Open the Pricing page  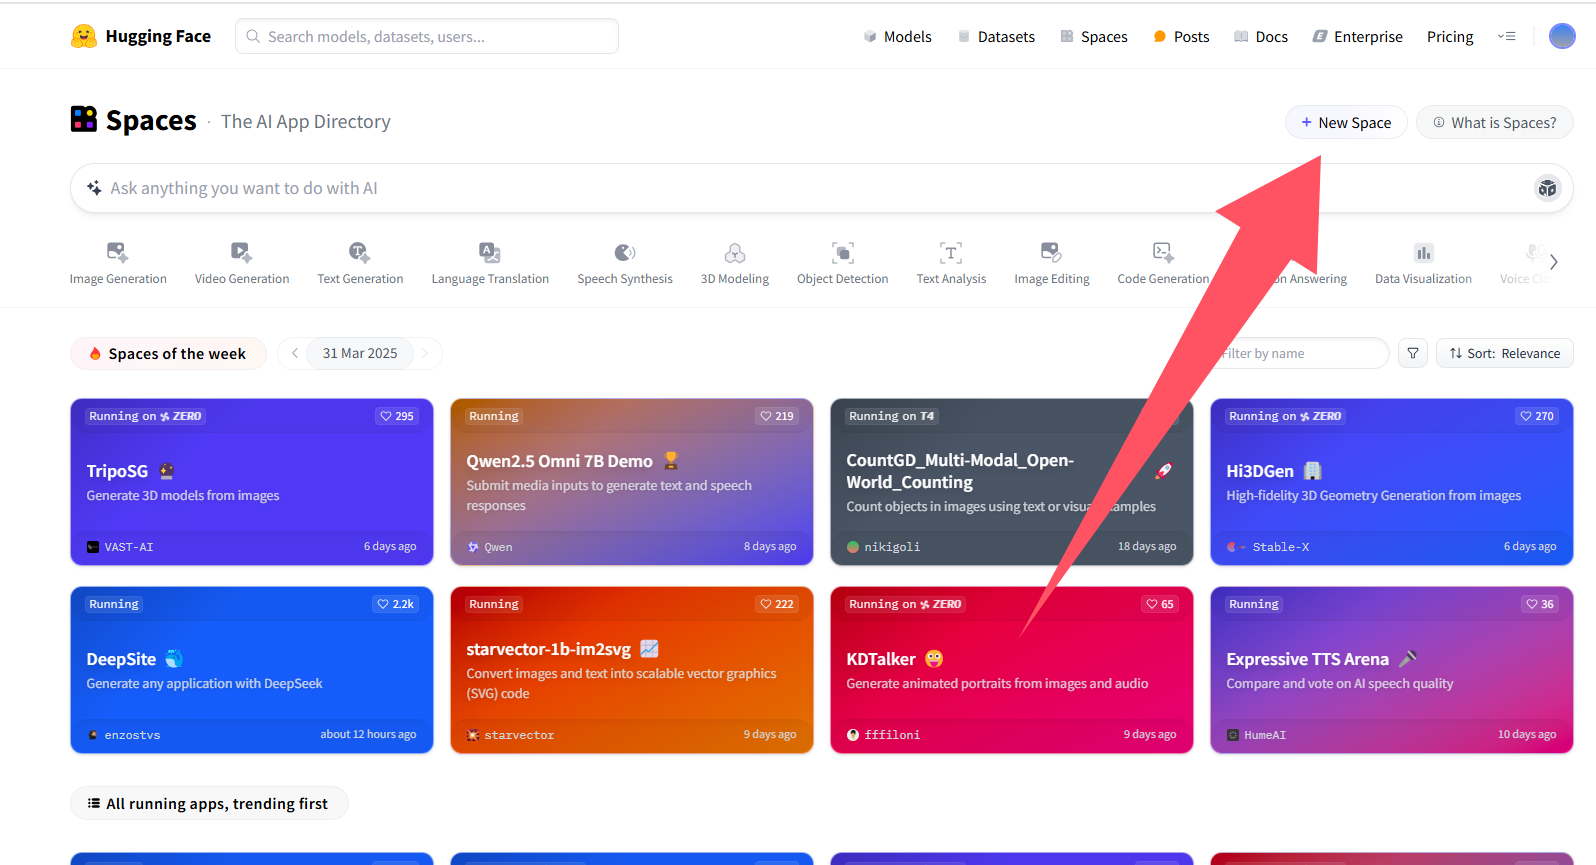click(x=1450, y=36)
